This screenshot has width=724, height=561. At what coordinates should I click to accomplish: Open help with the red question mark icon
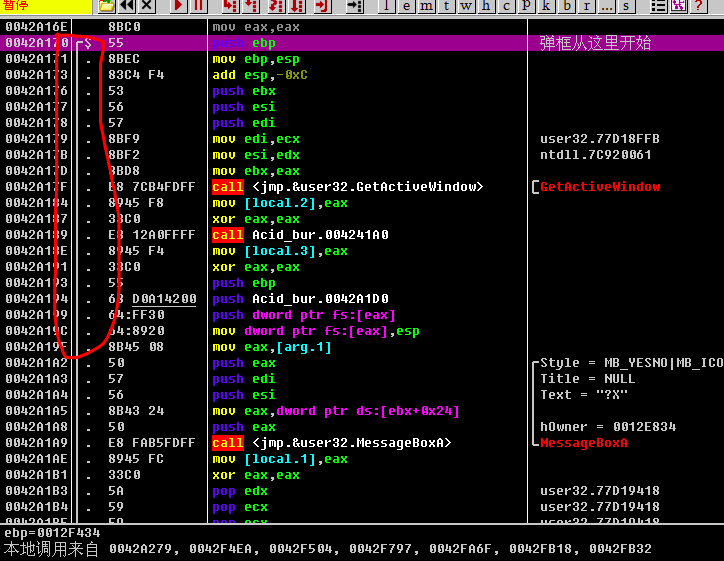699,6
